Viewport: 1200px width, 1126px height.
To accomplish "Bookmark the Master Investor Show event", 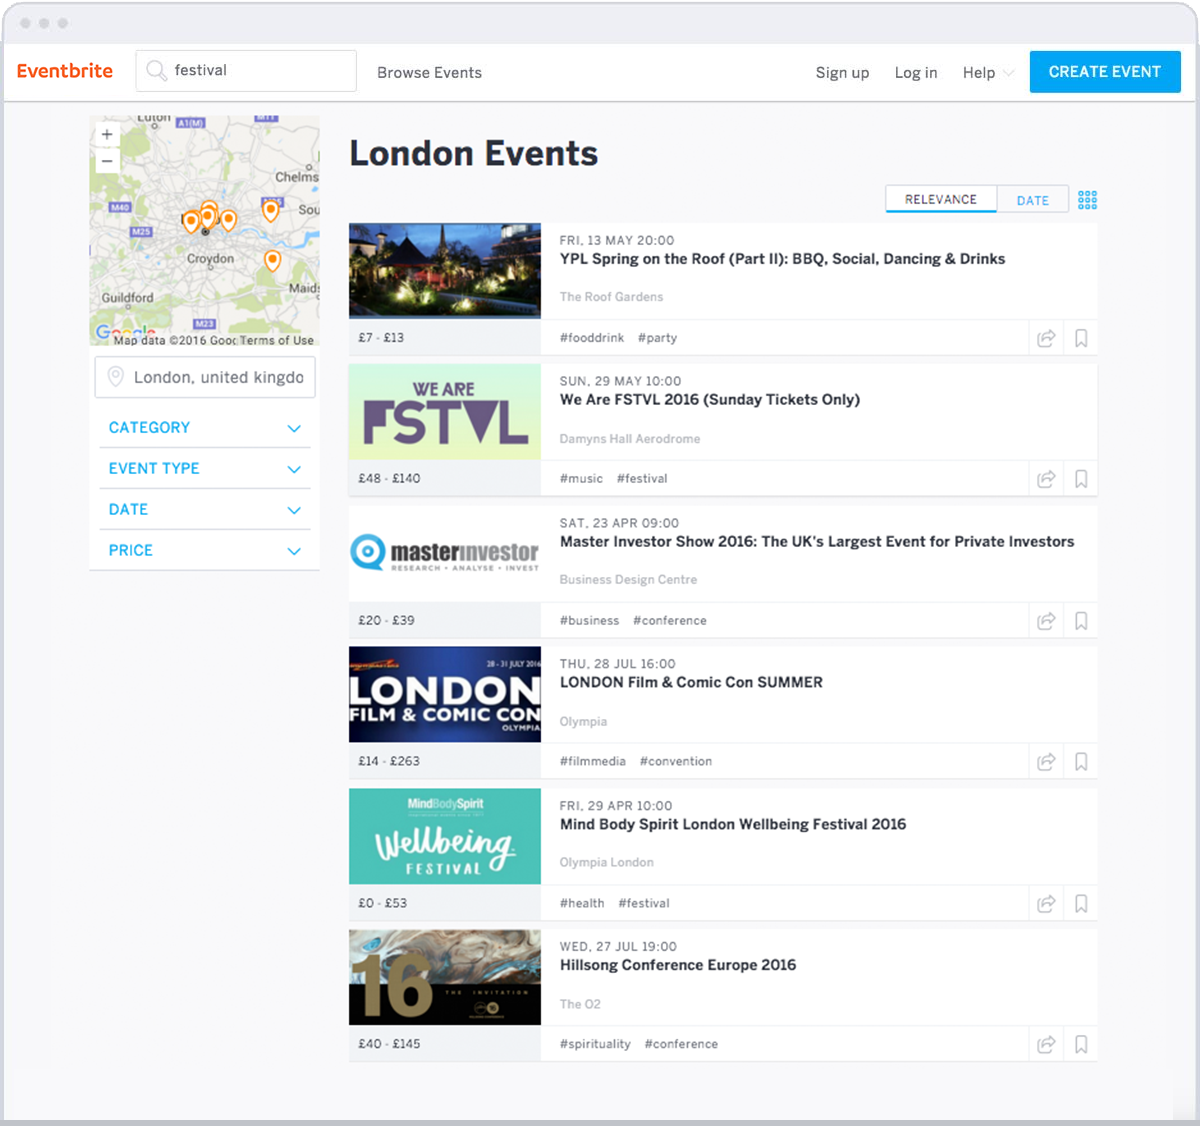I will (x=1081, y=621).
